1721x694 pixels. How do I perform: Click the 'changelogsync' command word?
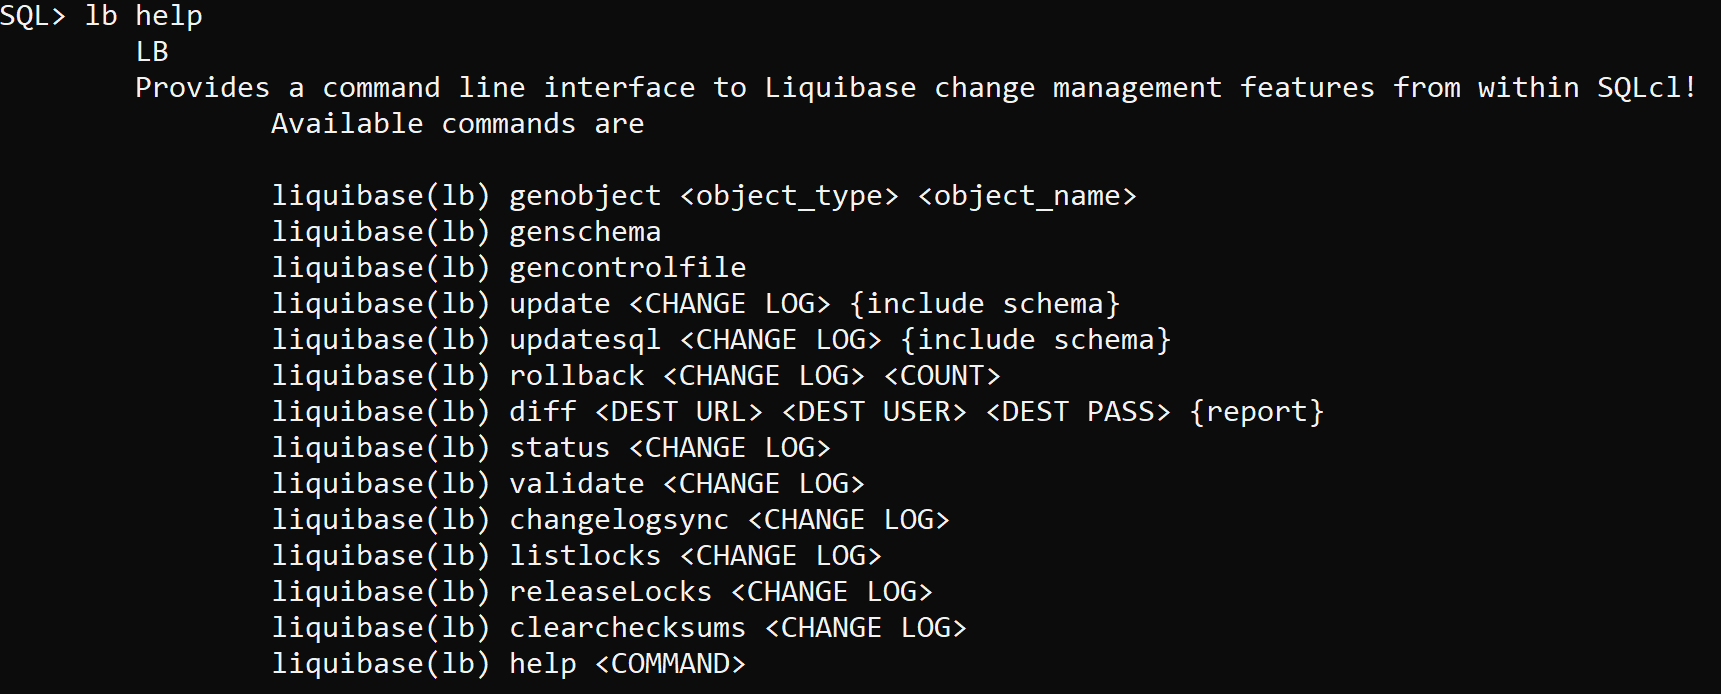[x=619, y=520]
